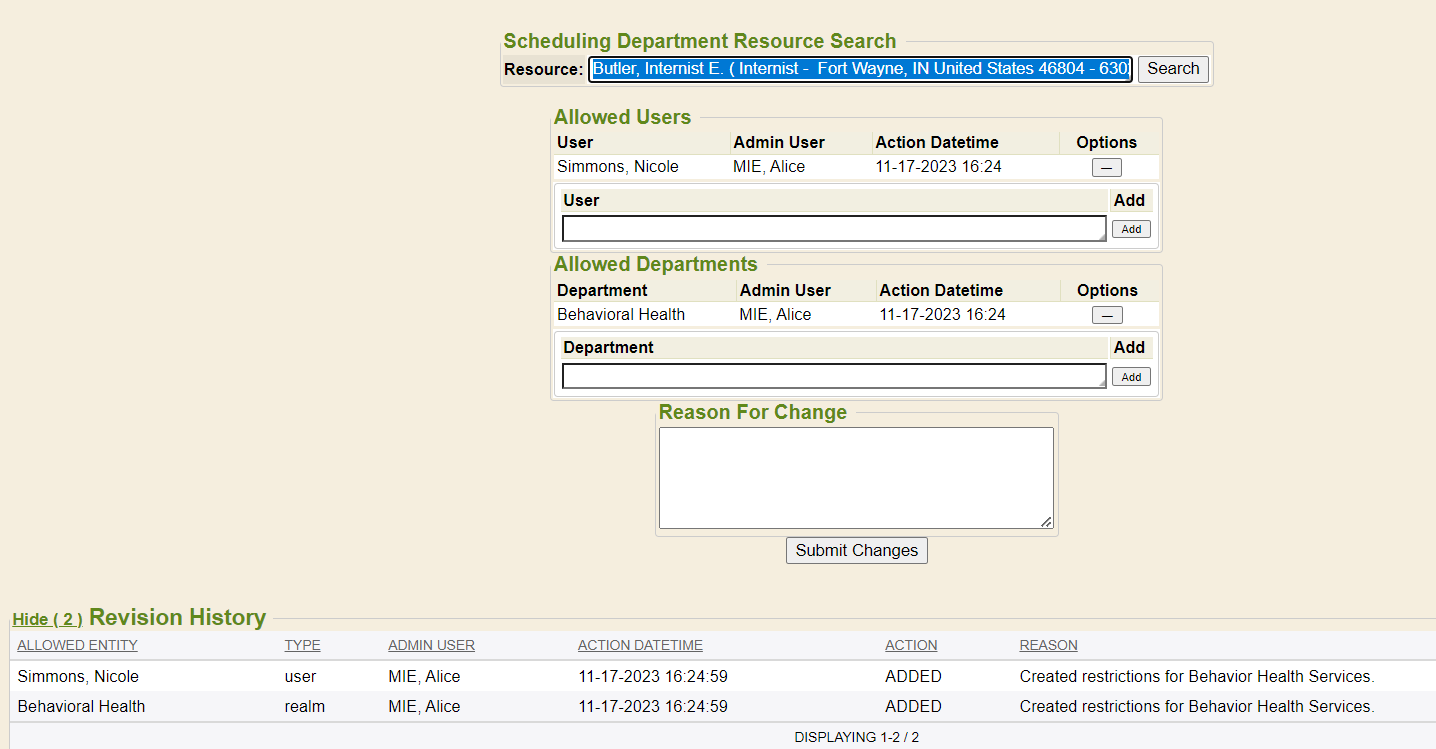Sort revision history by Action Datetime

coord(640,646)
